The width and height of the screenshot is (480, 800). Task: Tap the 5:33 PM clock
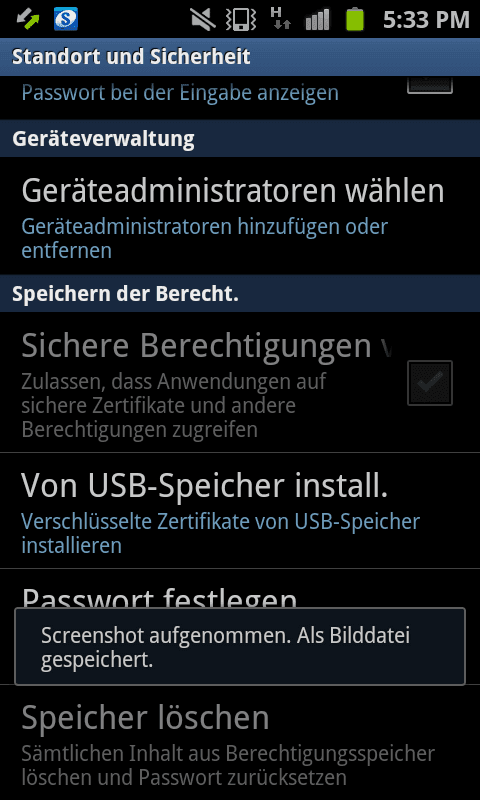pos(426,19)
